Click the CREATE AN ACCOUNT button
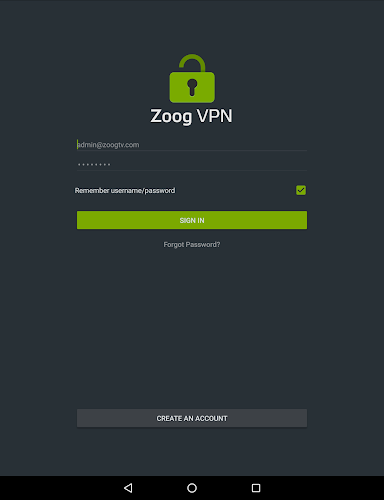The width and height of the screenshot is (384, 500). tap(192, 418)
